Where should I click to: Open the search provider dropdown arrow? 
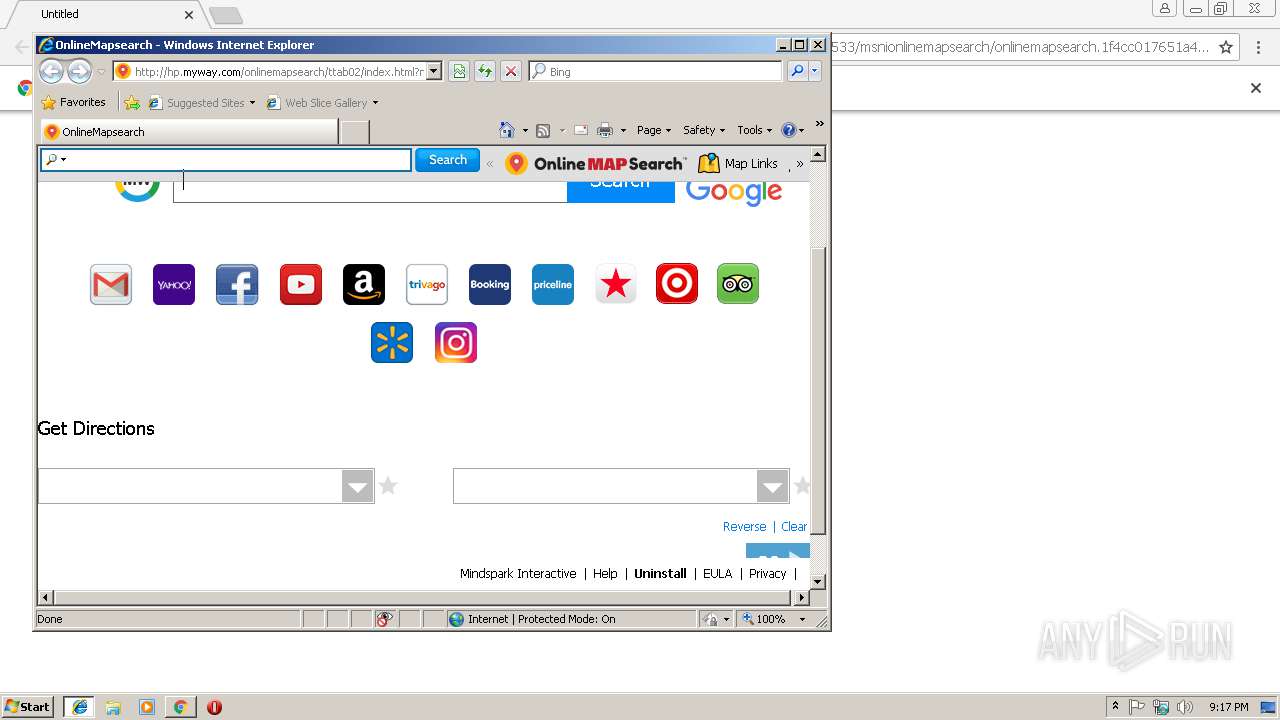(x=815, y=71)
